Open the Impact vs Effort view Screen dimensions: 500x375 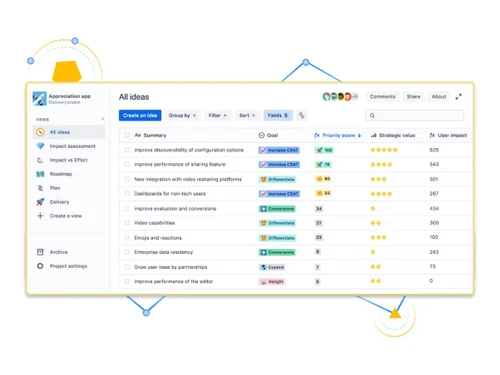[x=68, y=160]
